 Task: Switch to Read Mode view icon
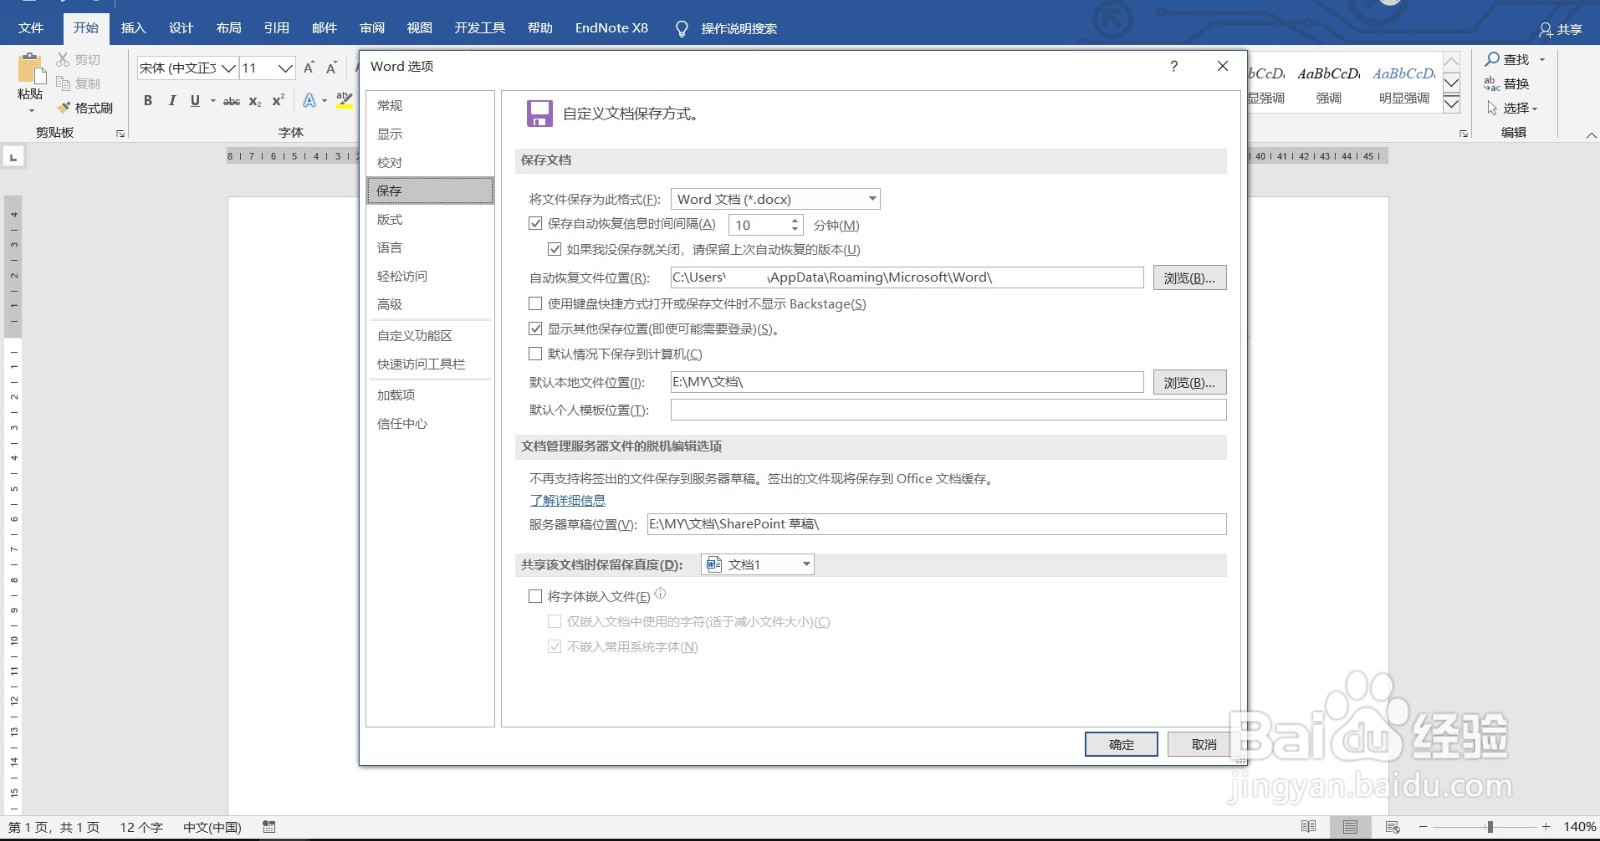pyautogui.click(x=1308, y=827)
